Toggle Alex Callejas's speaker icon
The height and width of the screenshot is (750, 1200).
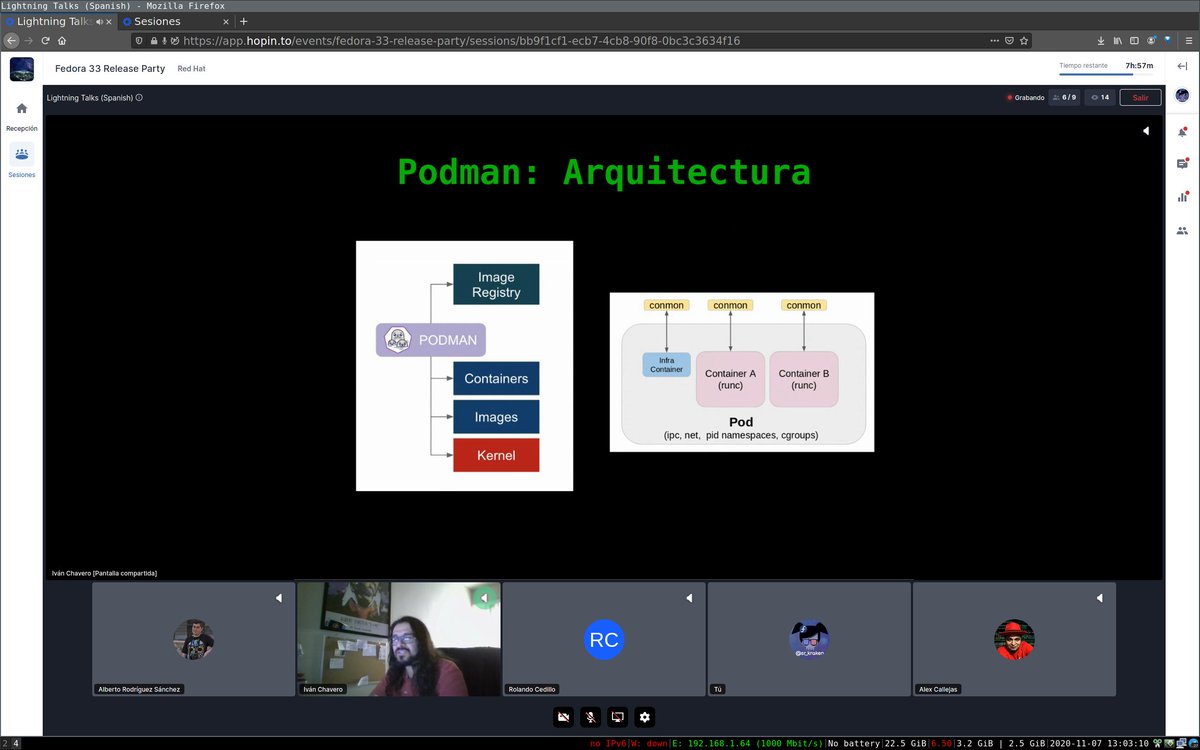(x=1099, y=598)
